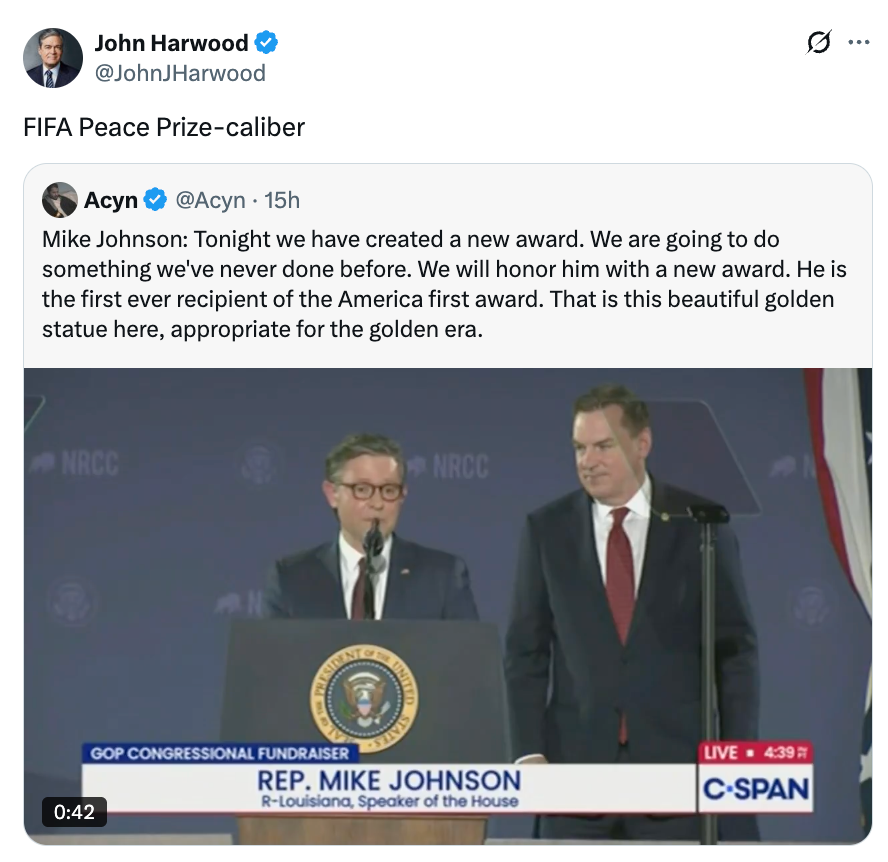Image resolution: width=888 pixels, height=862 pixels.
Task: Click the 0:42 video duration badge
Action: point(74,812)
